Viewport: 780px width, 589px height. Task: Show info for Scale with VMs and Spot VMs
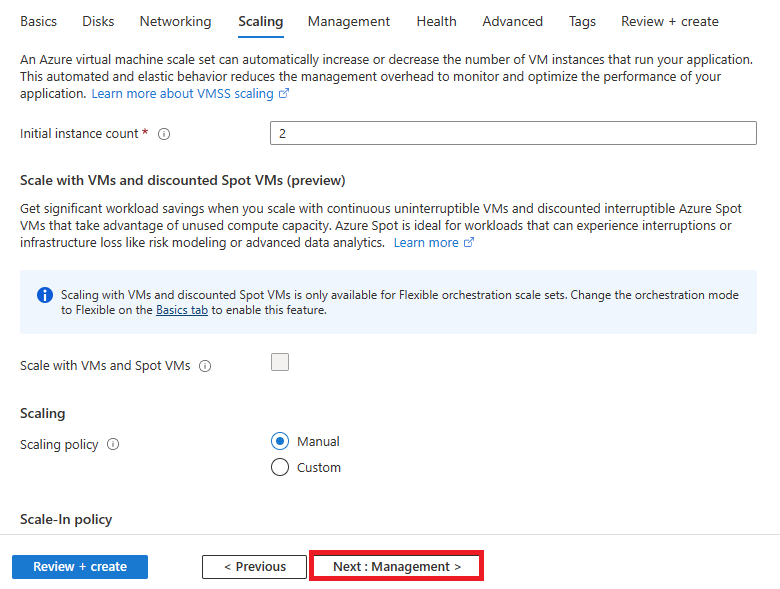coord(205,366)
